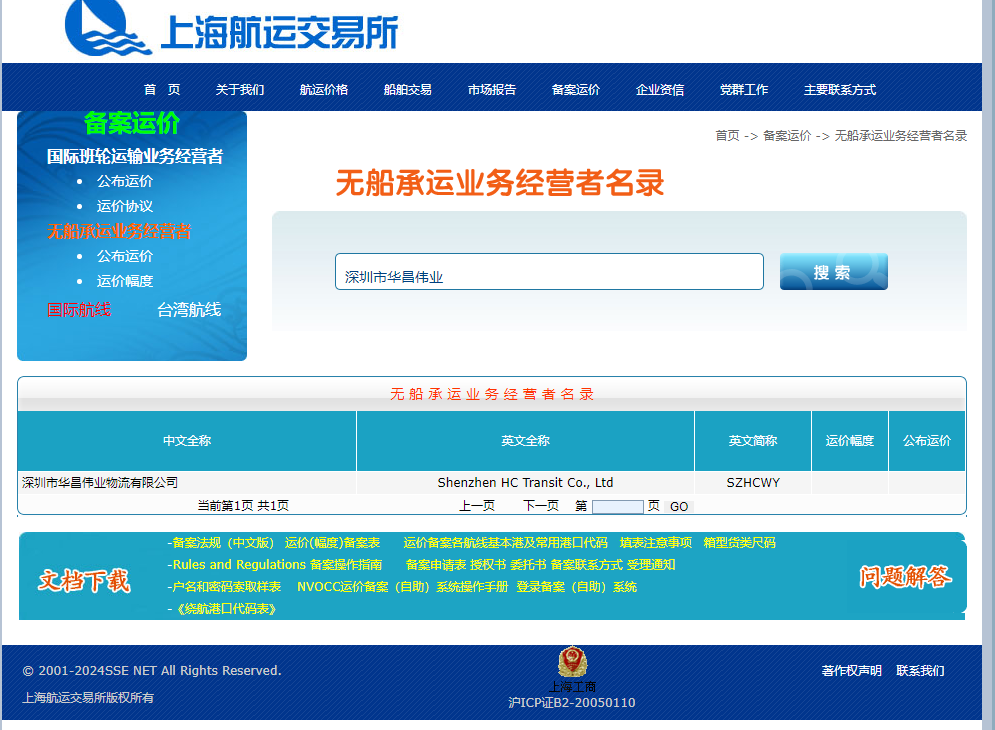
Task: Open the 企业资信 menu item
Action: point(660,90)
